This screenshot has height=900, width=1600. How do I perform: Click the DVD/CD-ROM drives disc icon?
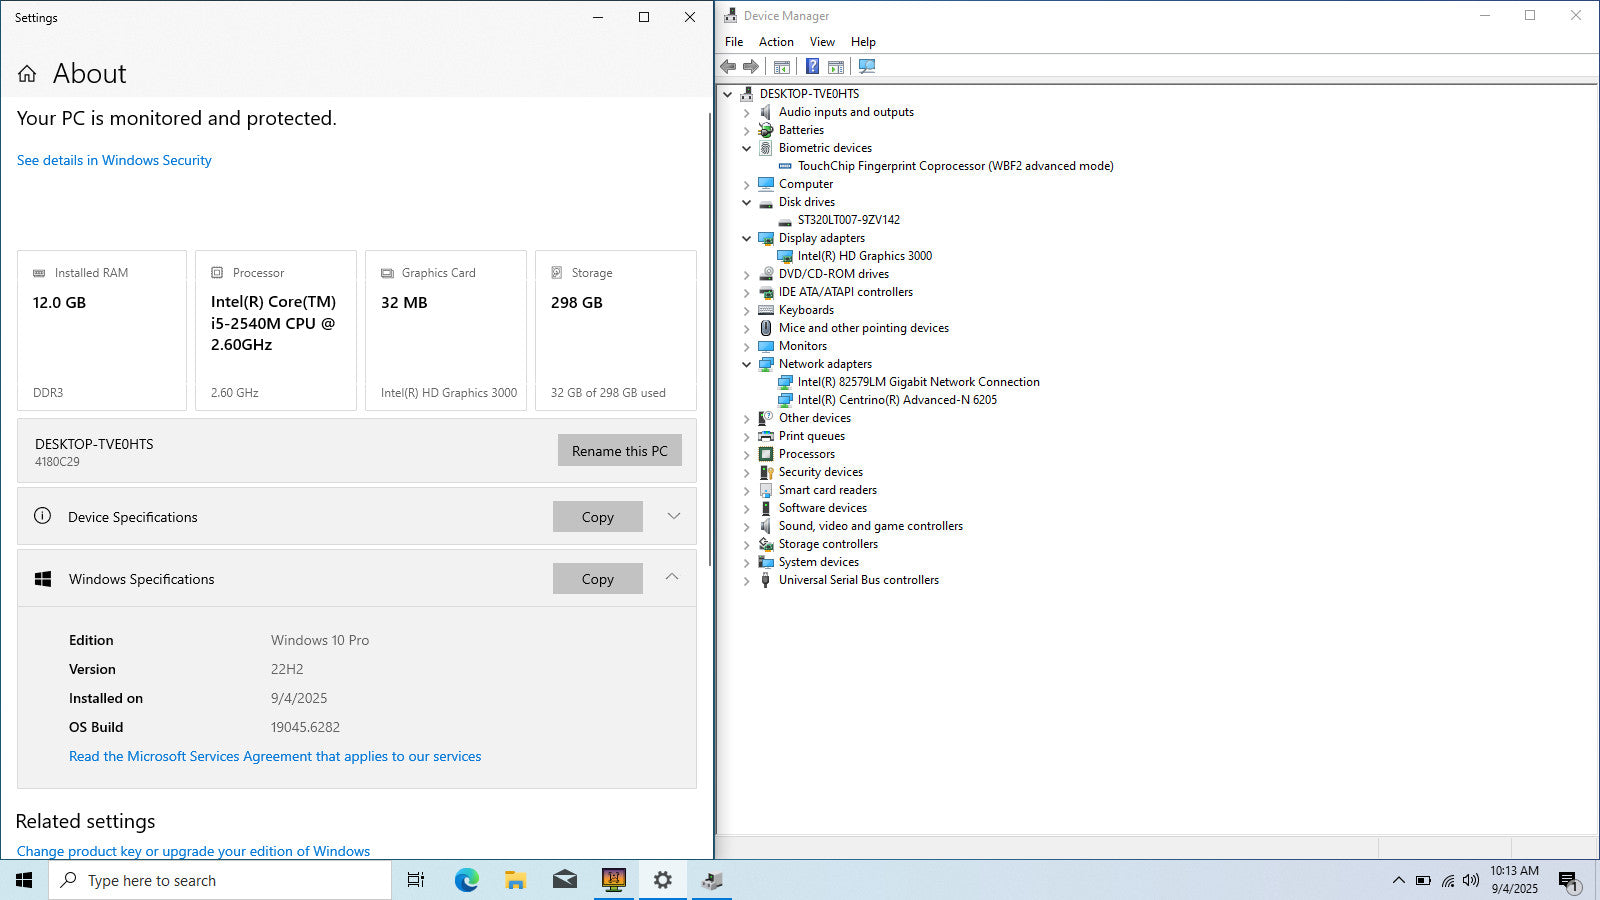click(x=766, y=274)
